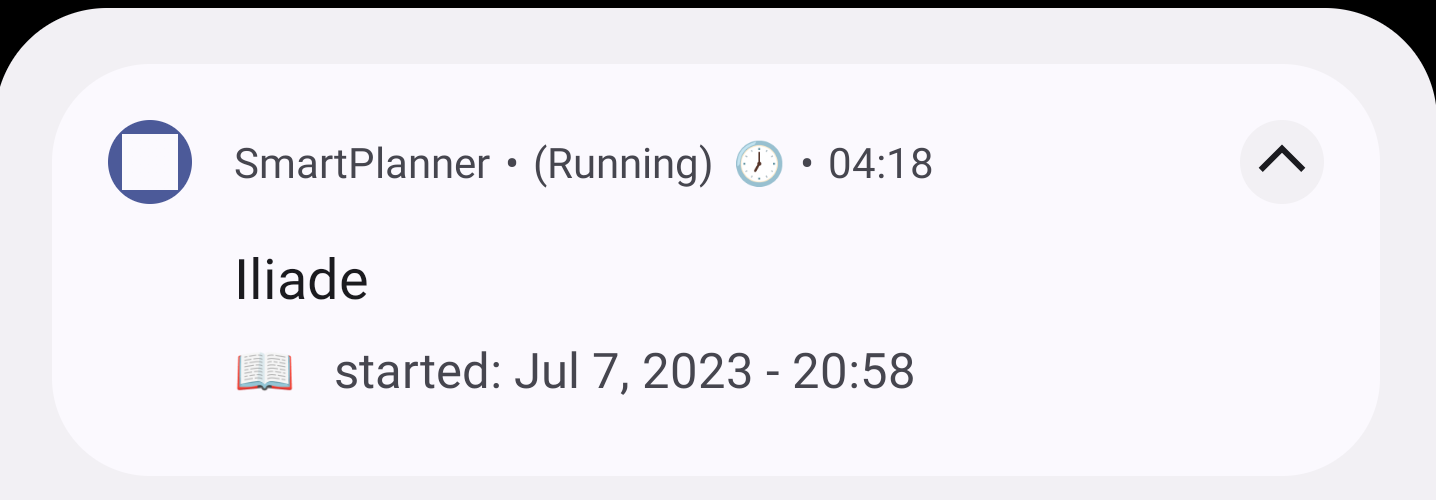Tap the SmartPlanner blue circle app icon
The height and width of the screenshot is (503, 1436).
coord(149,162)
